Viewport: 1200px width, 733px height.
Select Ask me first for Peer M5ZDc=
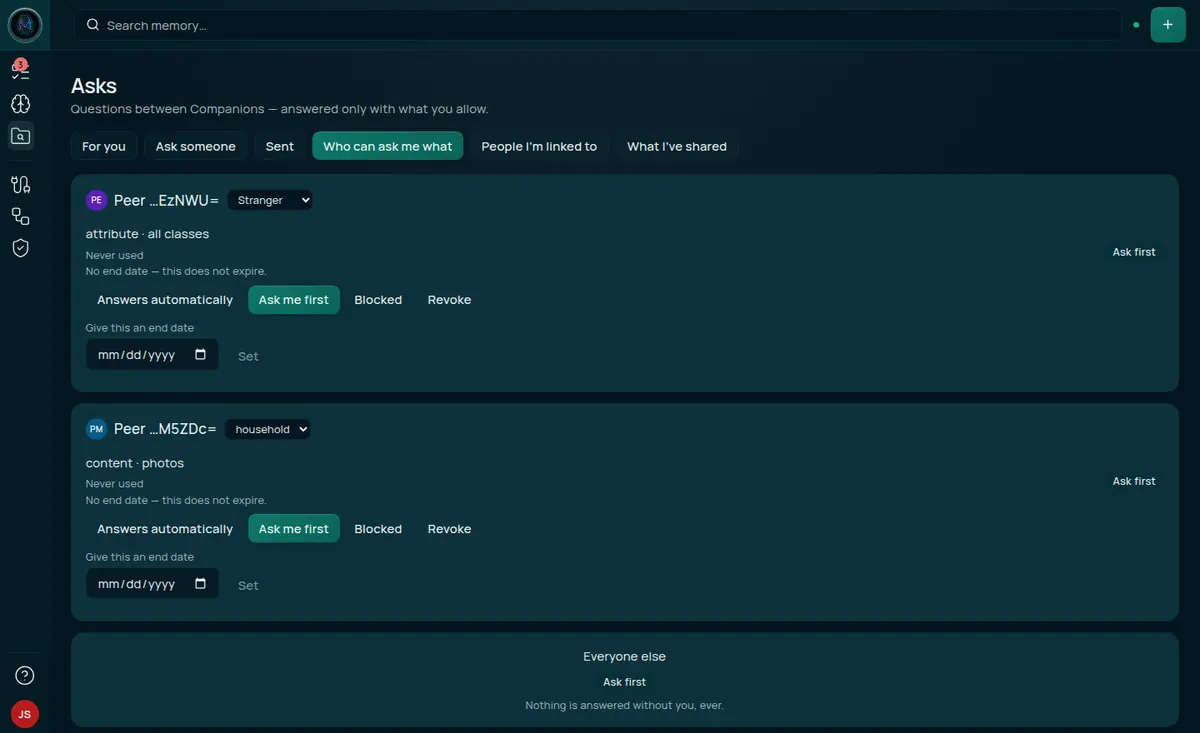(x=294, y=529)
